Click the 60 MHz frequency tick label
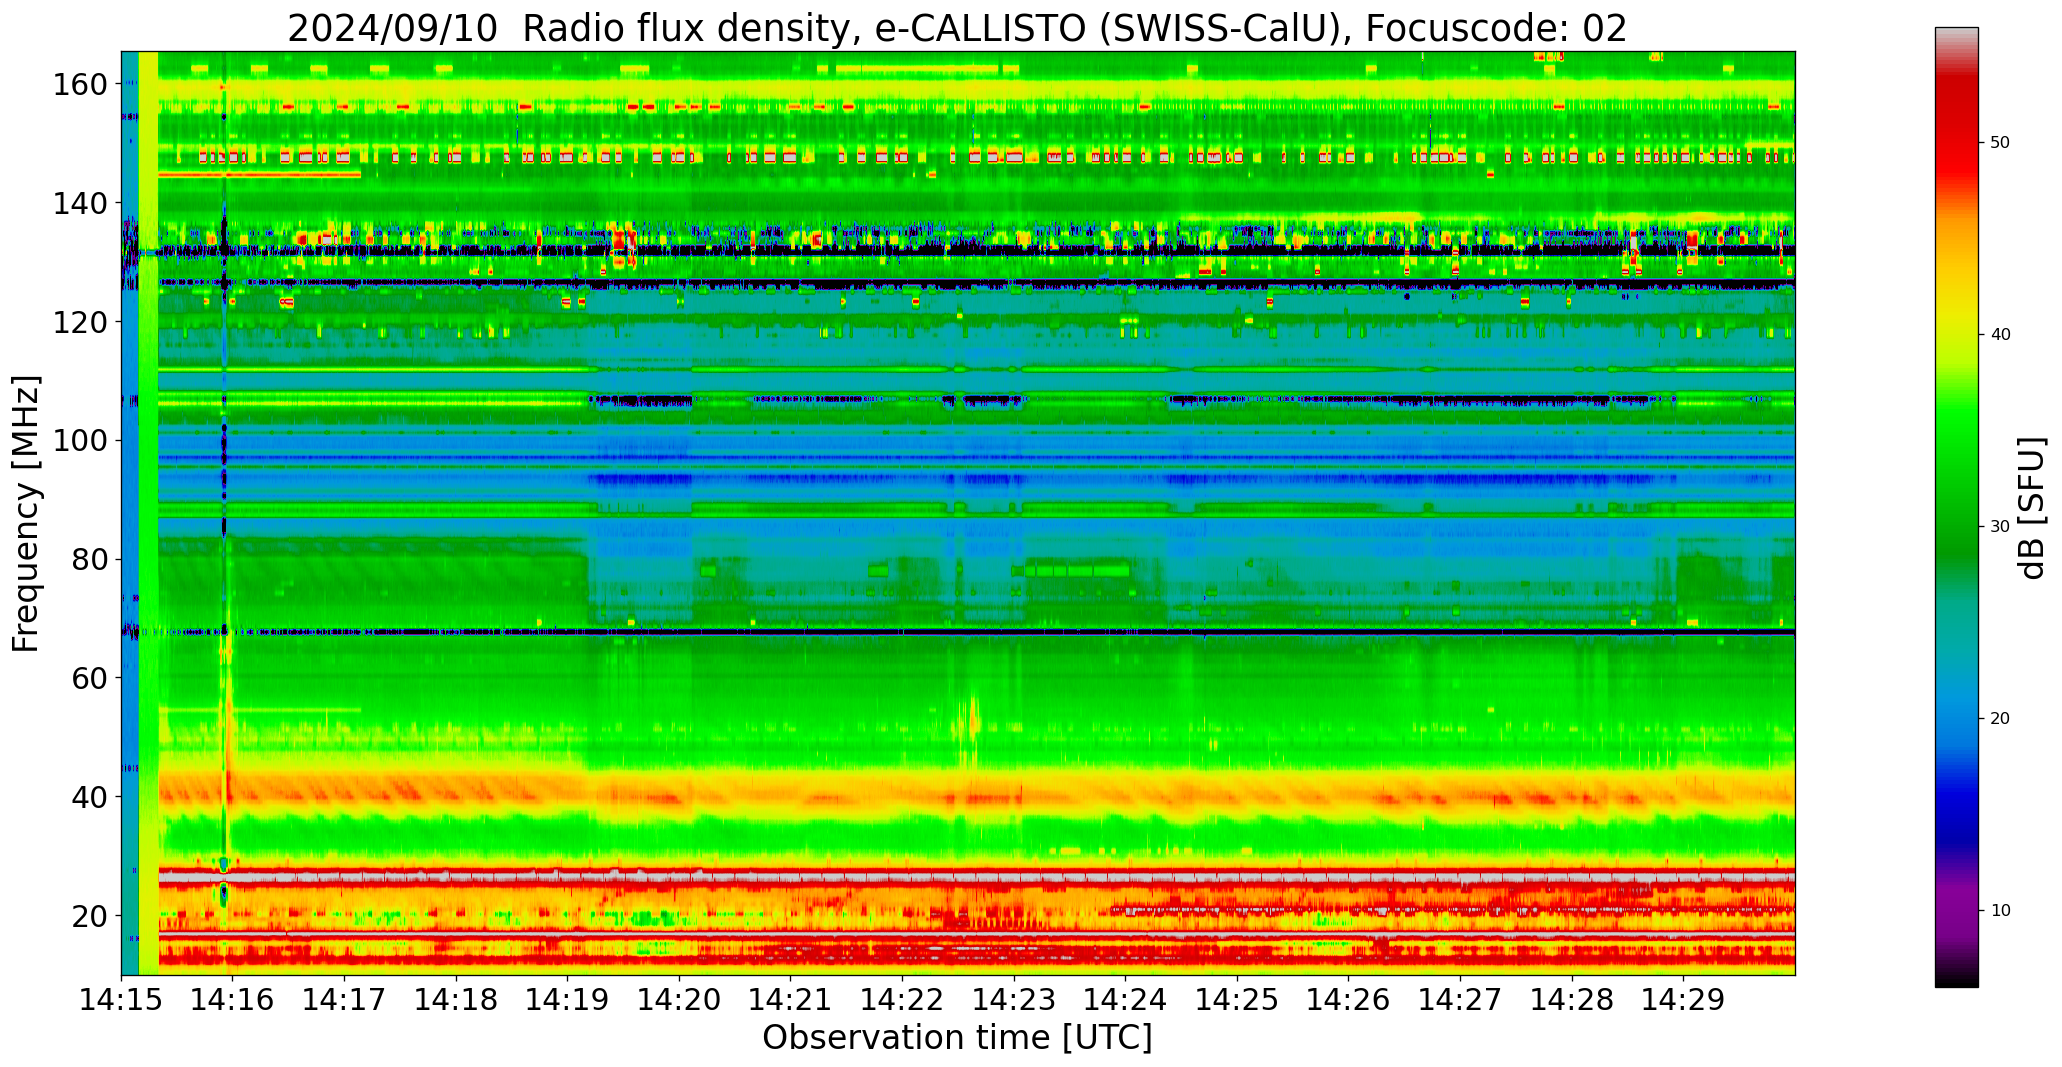Screen dimensions: 2062x1067 click(x=90, y=678)
